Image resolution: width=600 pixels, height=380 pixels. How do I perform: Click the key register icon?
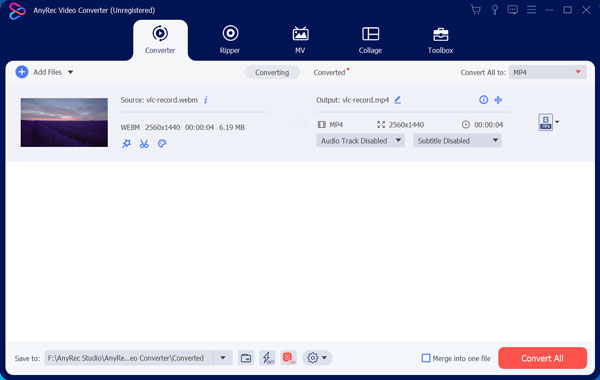(x=495, y=10)
